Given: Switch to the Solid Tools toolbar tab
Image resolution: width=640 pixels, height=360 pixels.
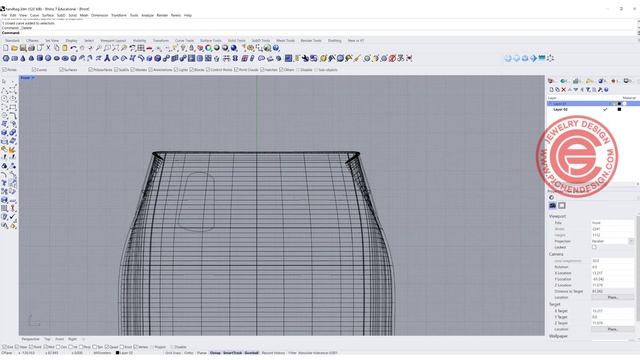Looking at the screenshot, I should pyautogui.click(x=236, y=40).
